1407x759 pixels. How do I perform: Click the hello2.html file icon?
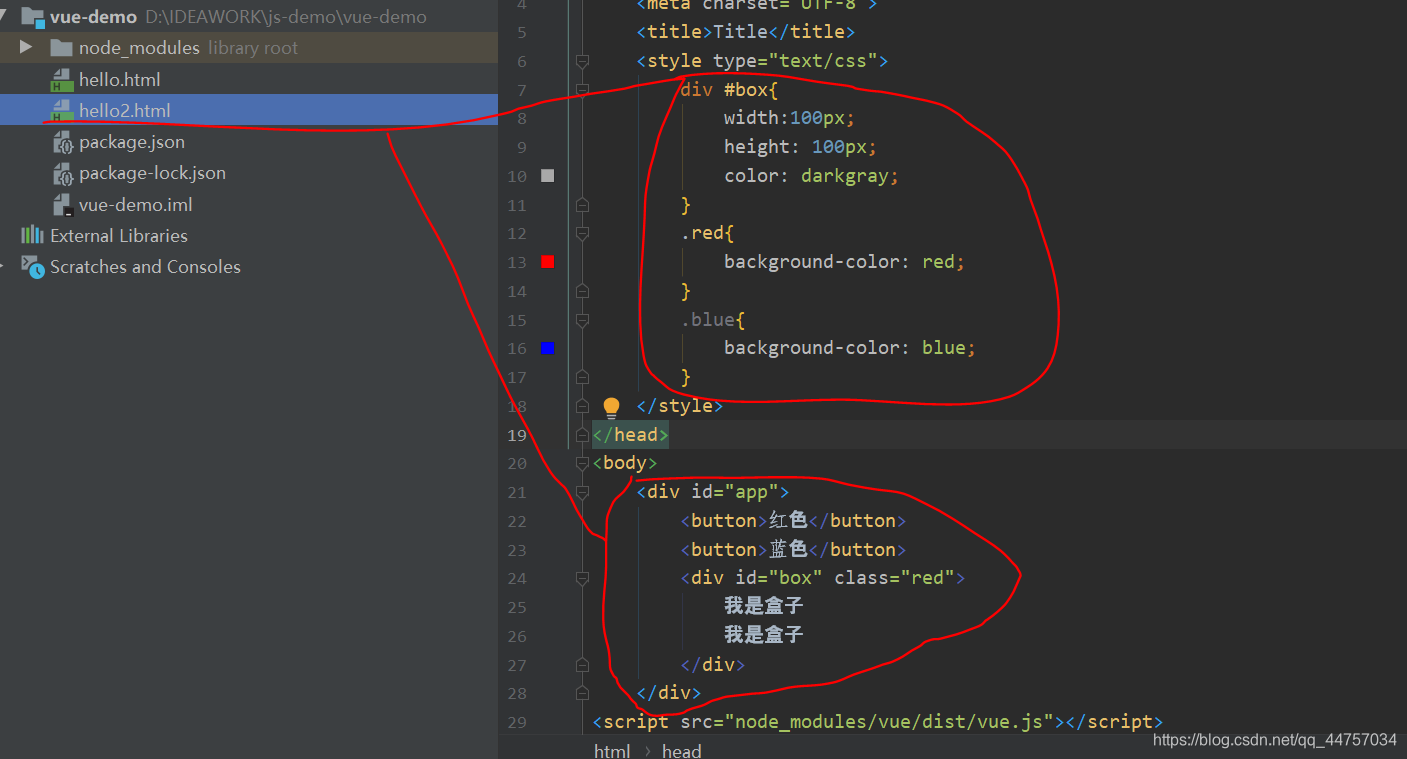pyautogui.click(x=62, y=111)
